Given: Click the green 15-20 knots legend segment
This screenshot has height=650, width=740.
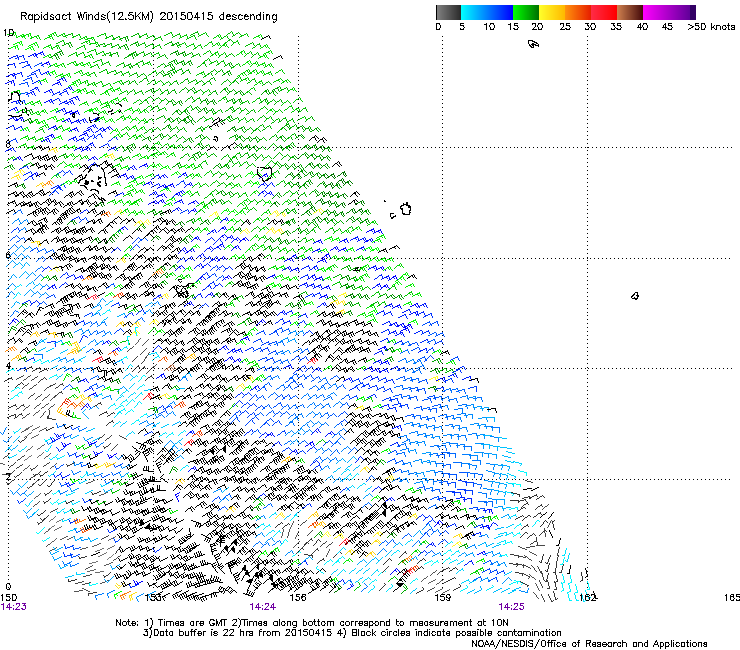Looking at the screenshot, I should click(x=526, y=12).
